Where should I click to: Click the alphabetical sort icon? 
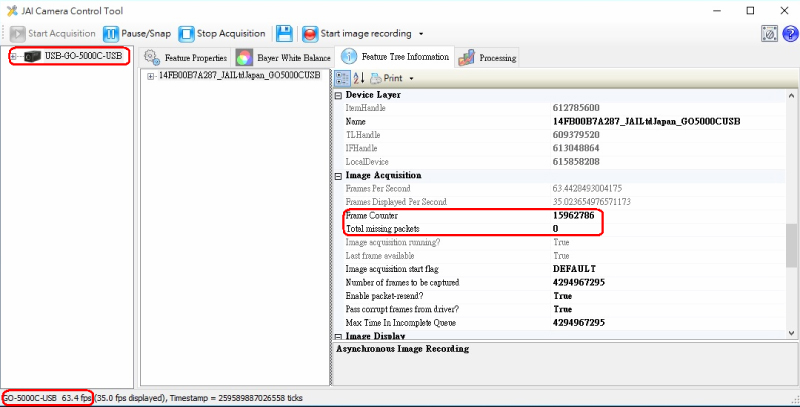[359, 78]
